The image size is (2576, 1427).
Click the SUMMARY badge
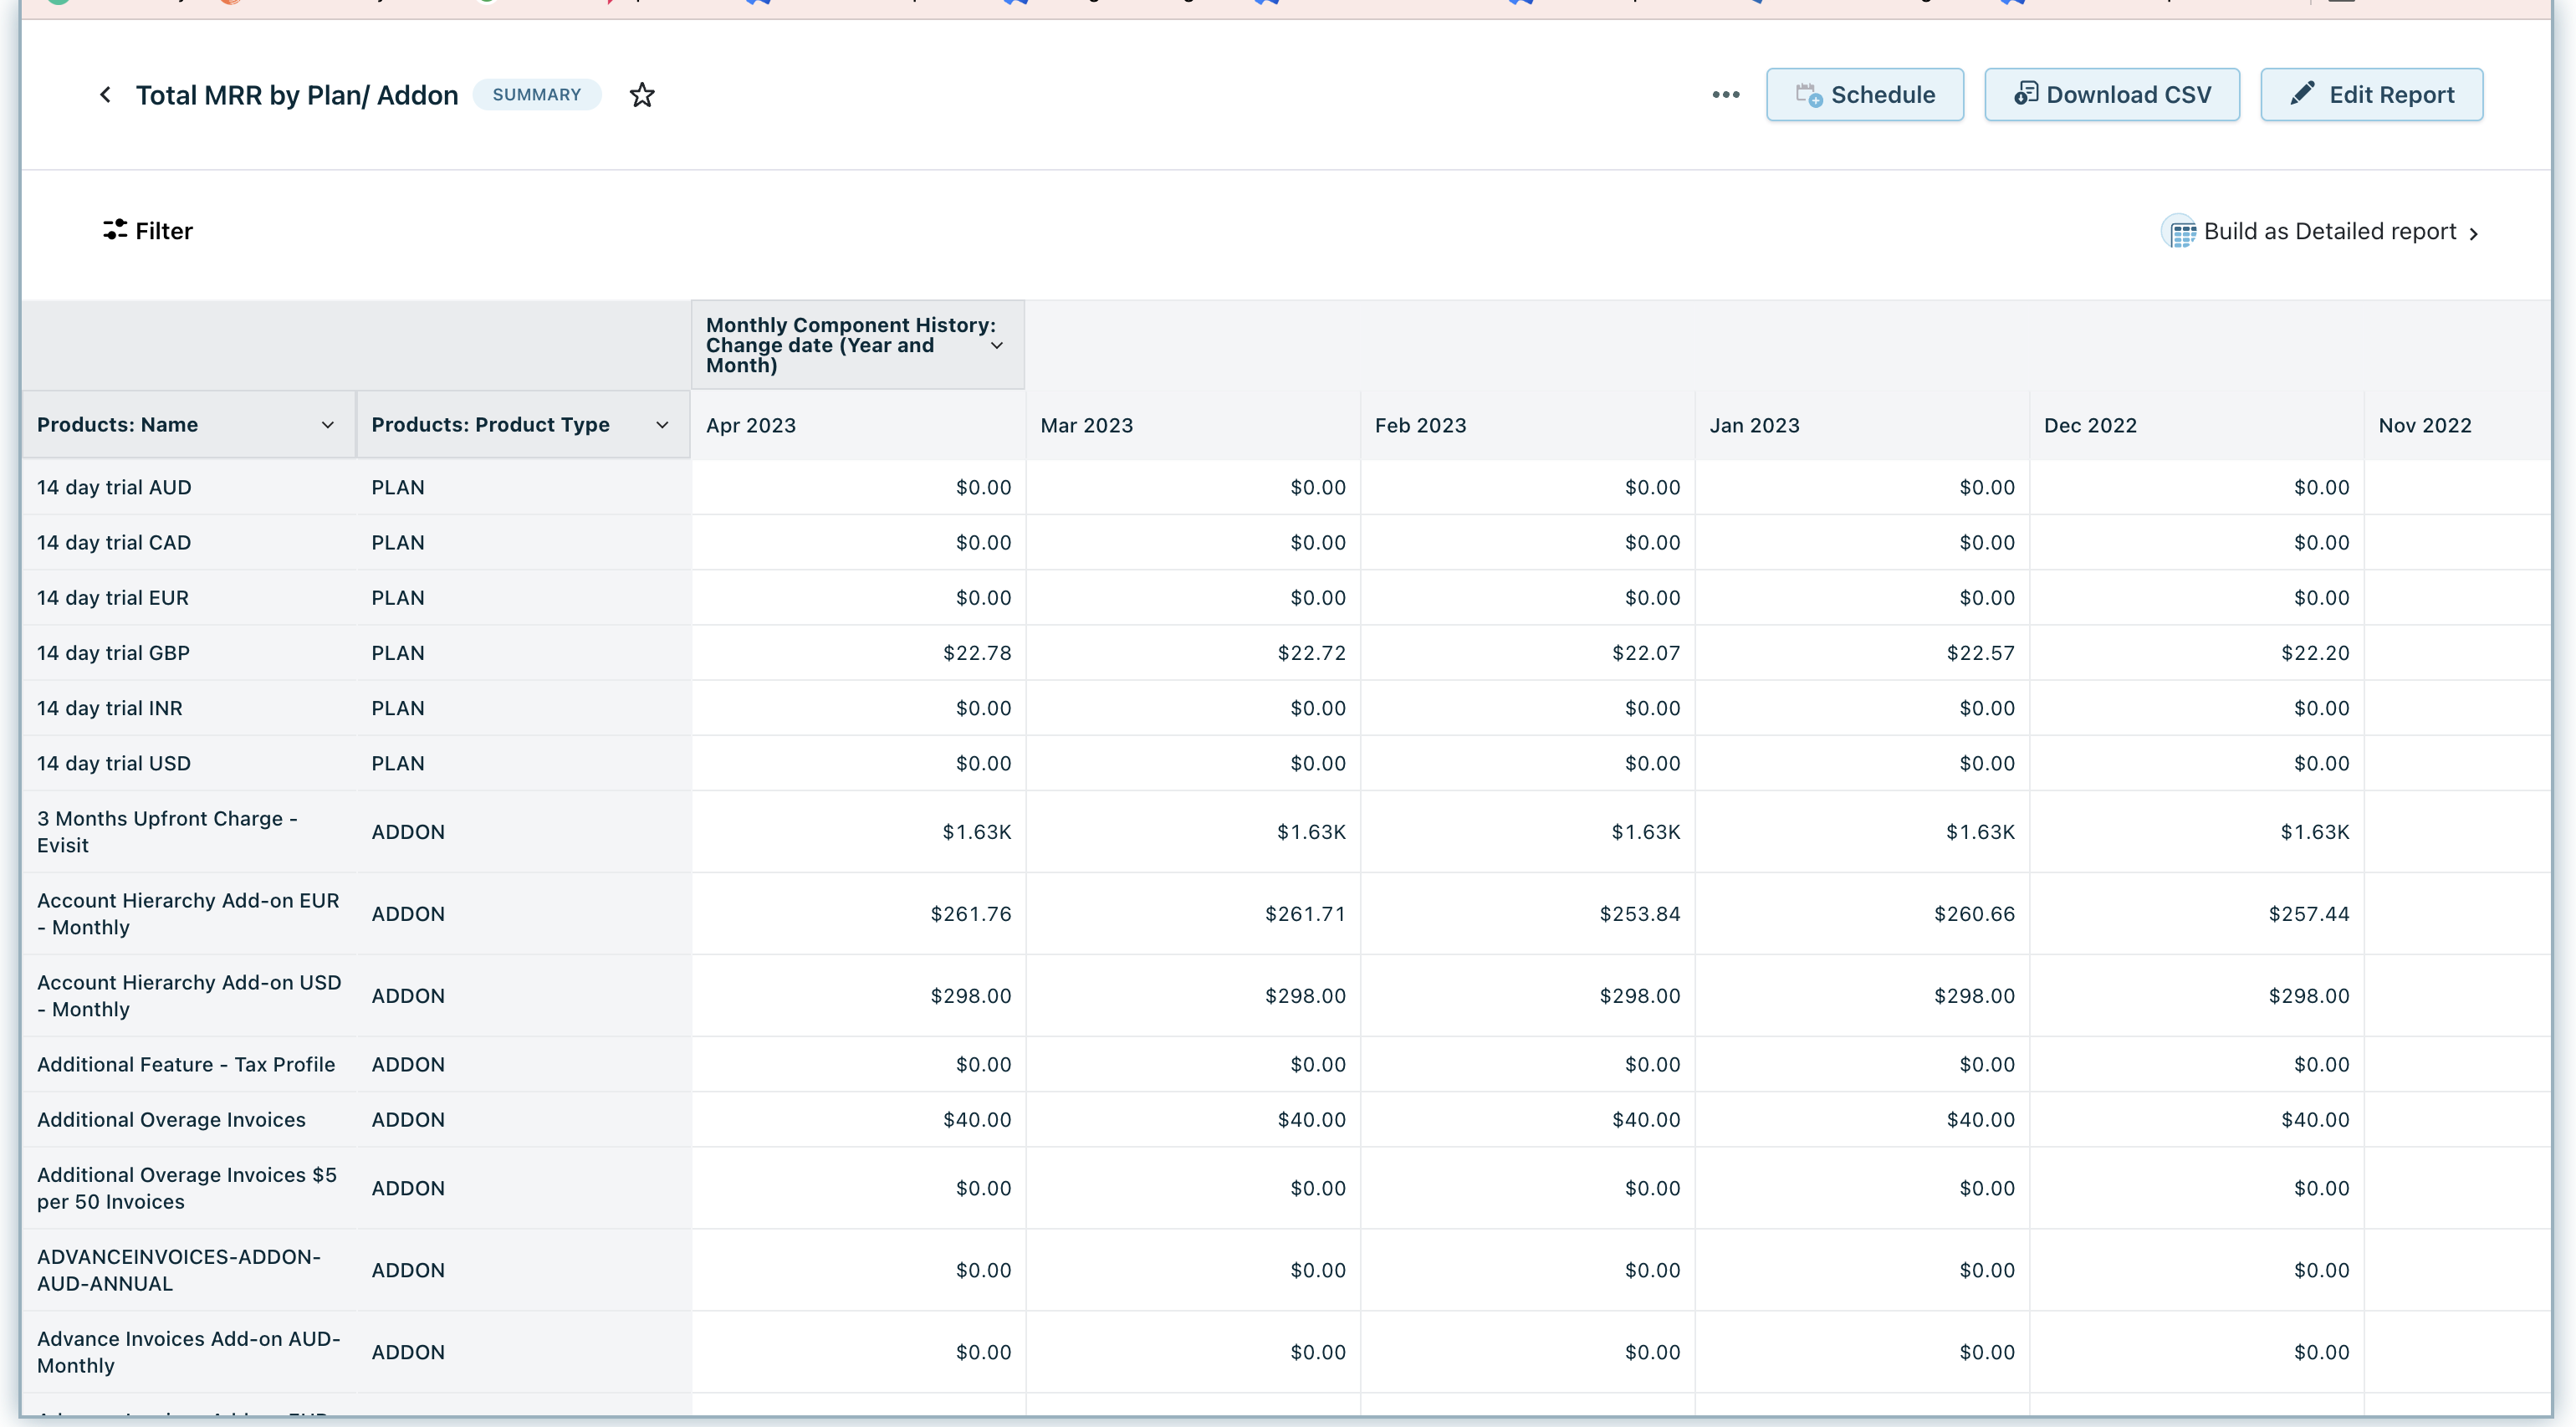click(x=536, y=95)
